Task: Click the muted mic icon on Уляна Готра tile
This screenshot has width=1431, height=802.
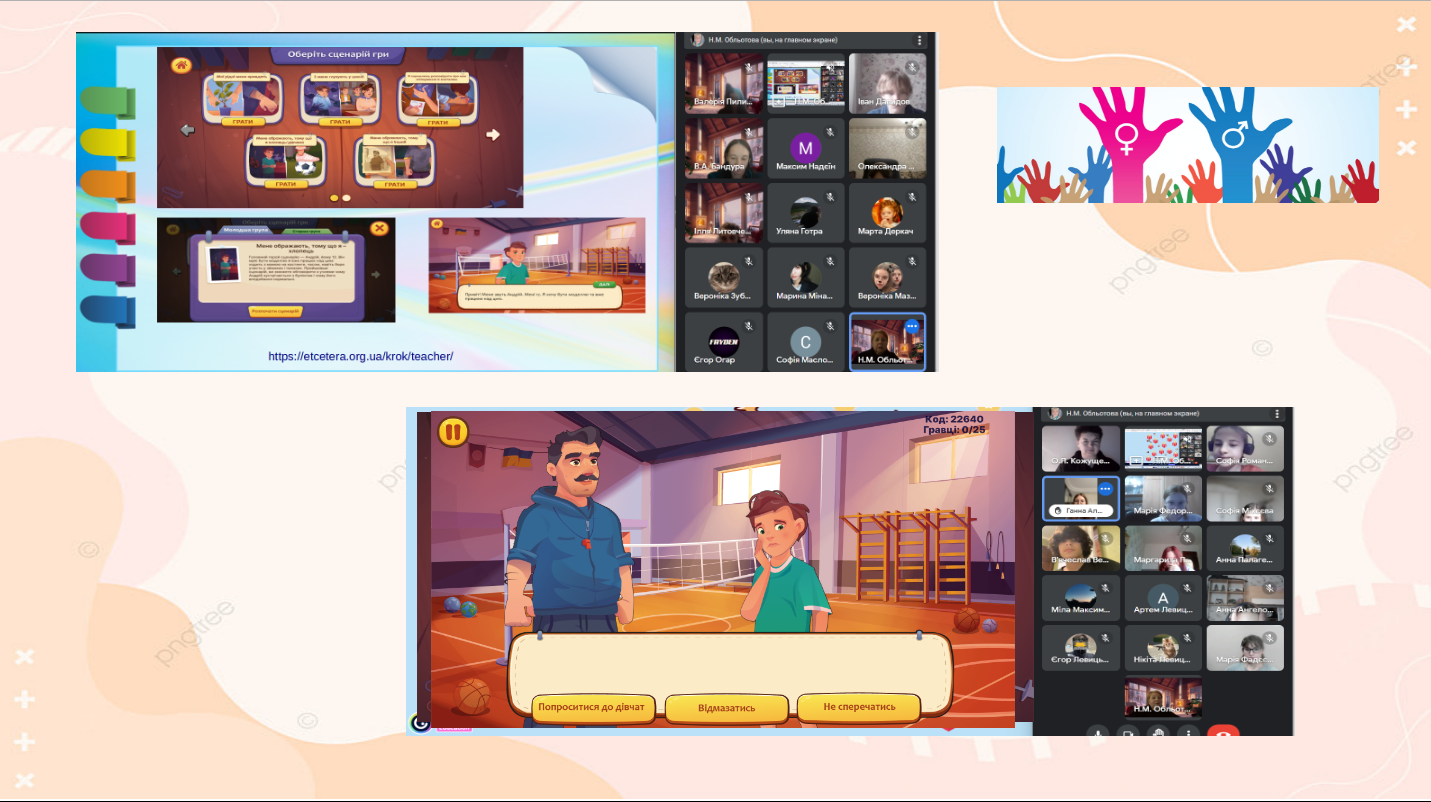Action: (830, 197)
